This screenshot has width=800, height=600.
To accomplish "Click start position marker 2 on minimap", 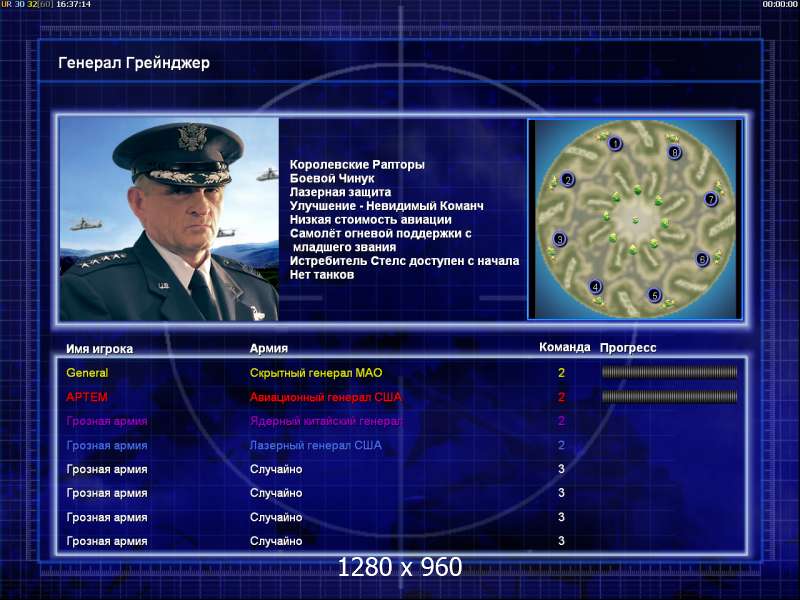I will 567,180.
